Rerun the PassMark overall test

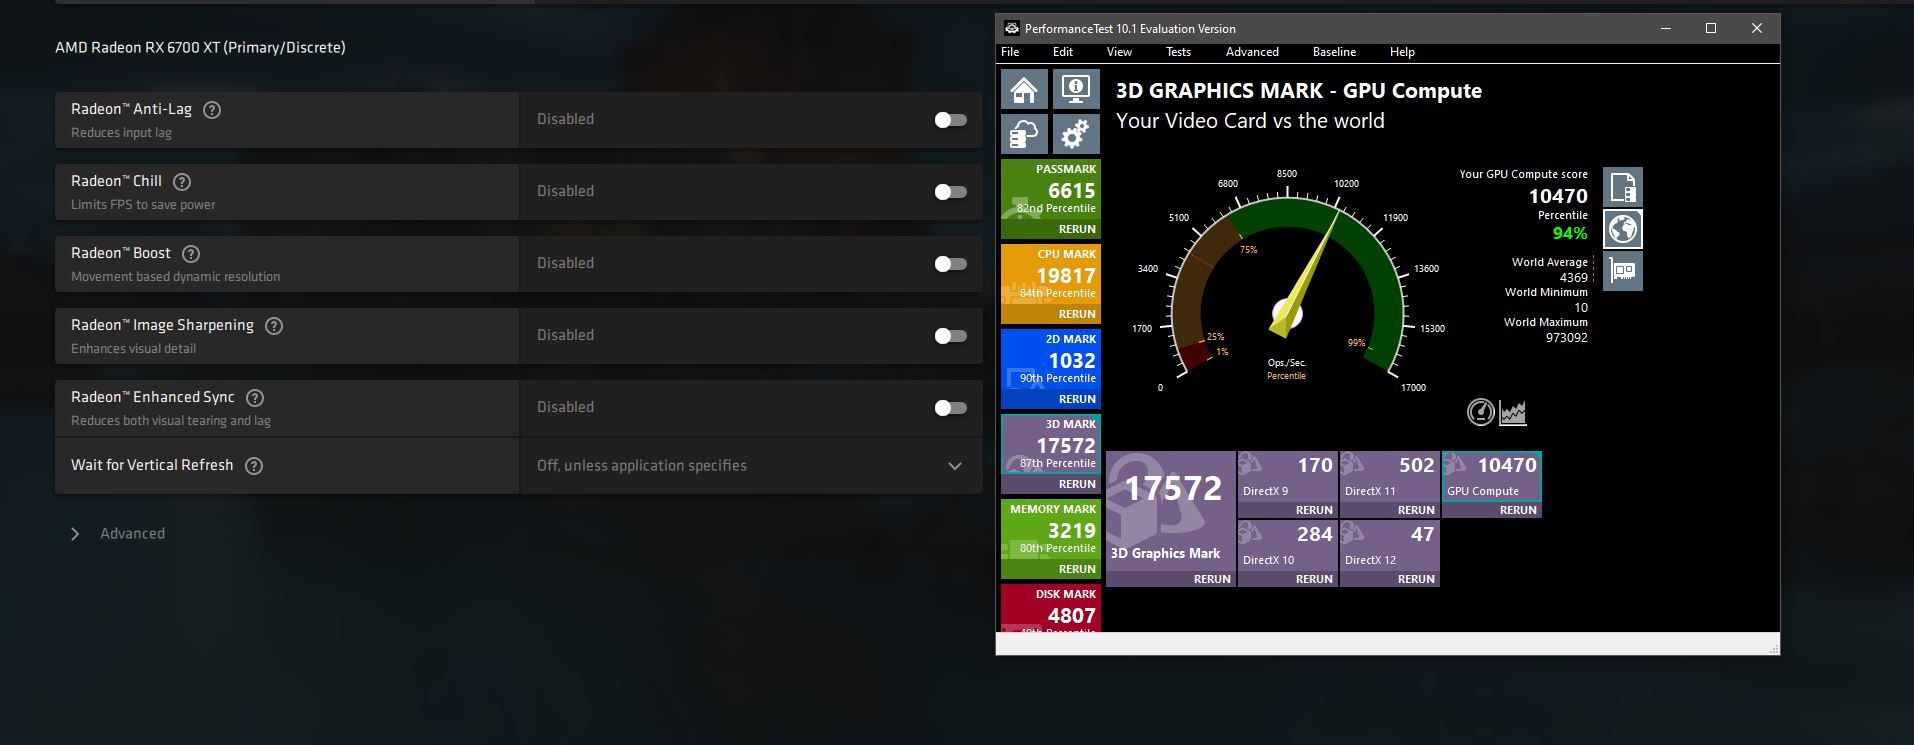1077,229
